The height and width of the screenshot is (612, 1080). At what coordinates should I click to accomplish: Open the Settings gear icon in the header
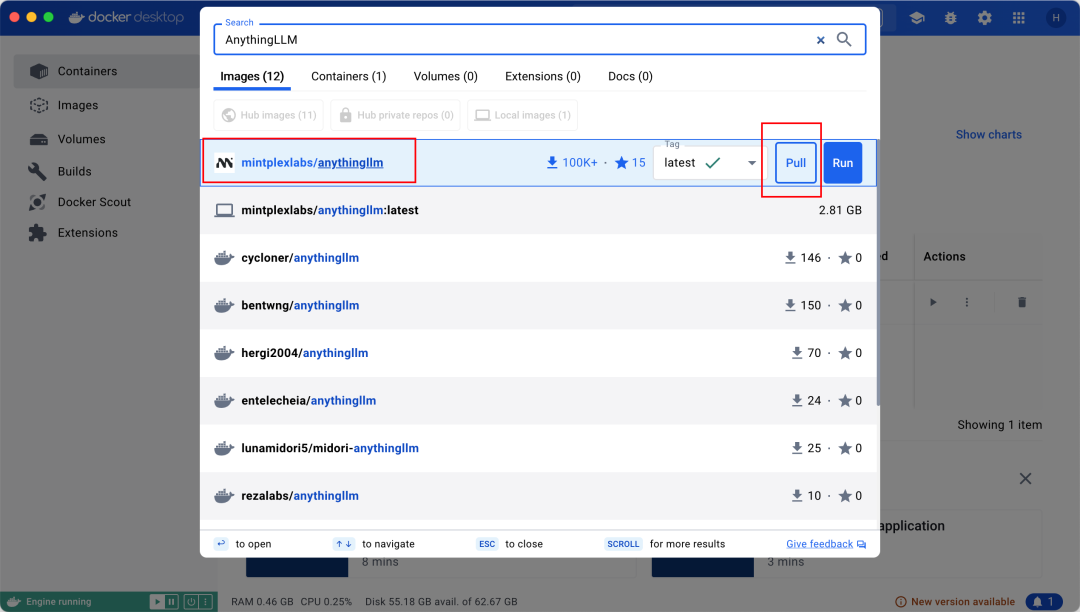(984, 18)
